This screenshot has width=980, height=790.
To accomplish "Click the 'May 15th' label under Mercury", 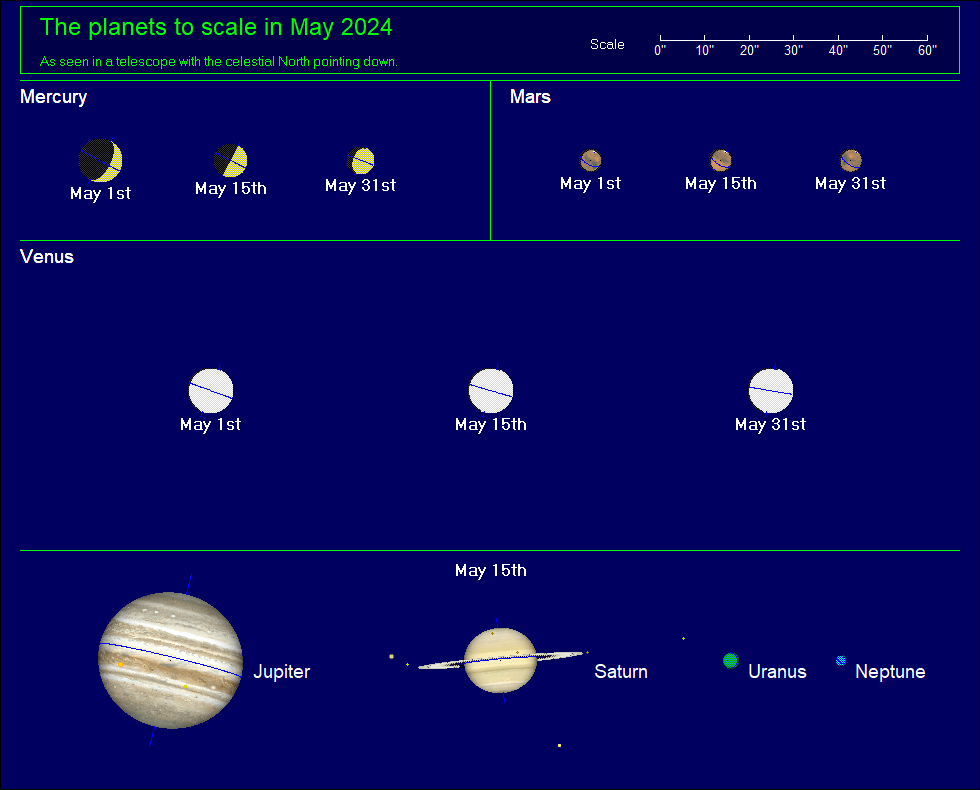I will 231,189.
